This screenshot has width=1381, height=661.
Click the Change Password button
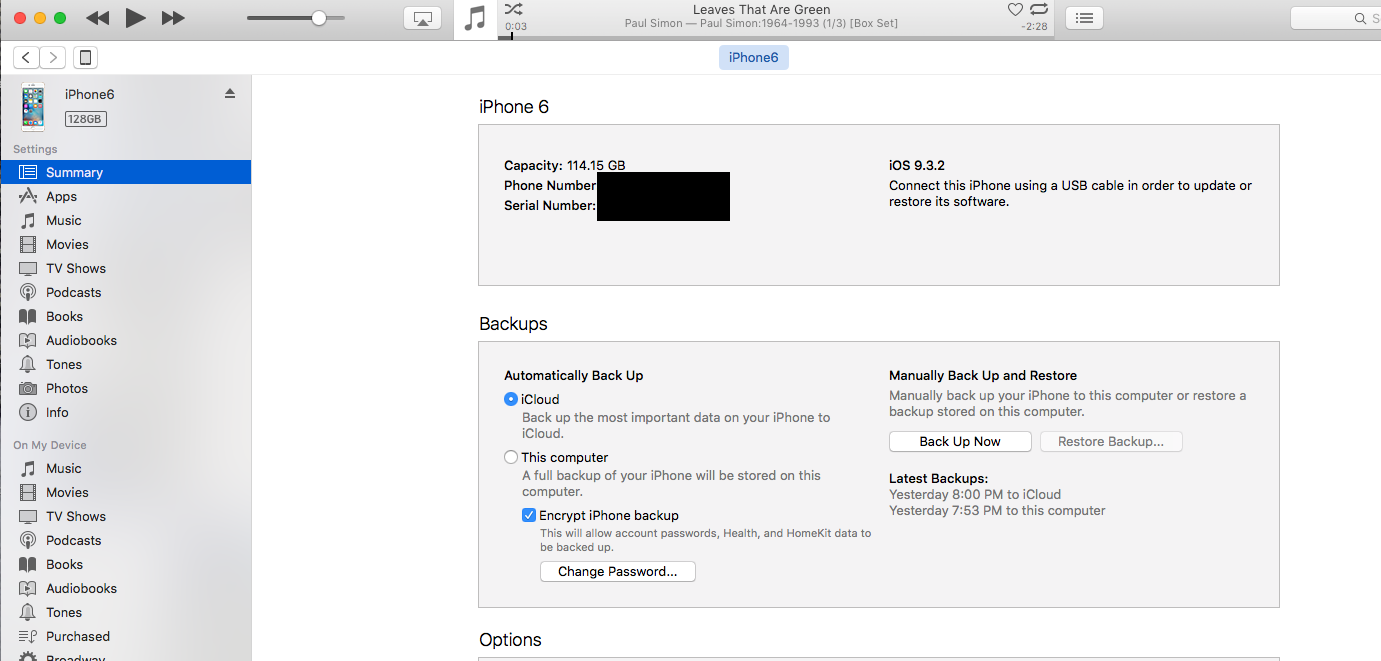pos(618,571)
